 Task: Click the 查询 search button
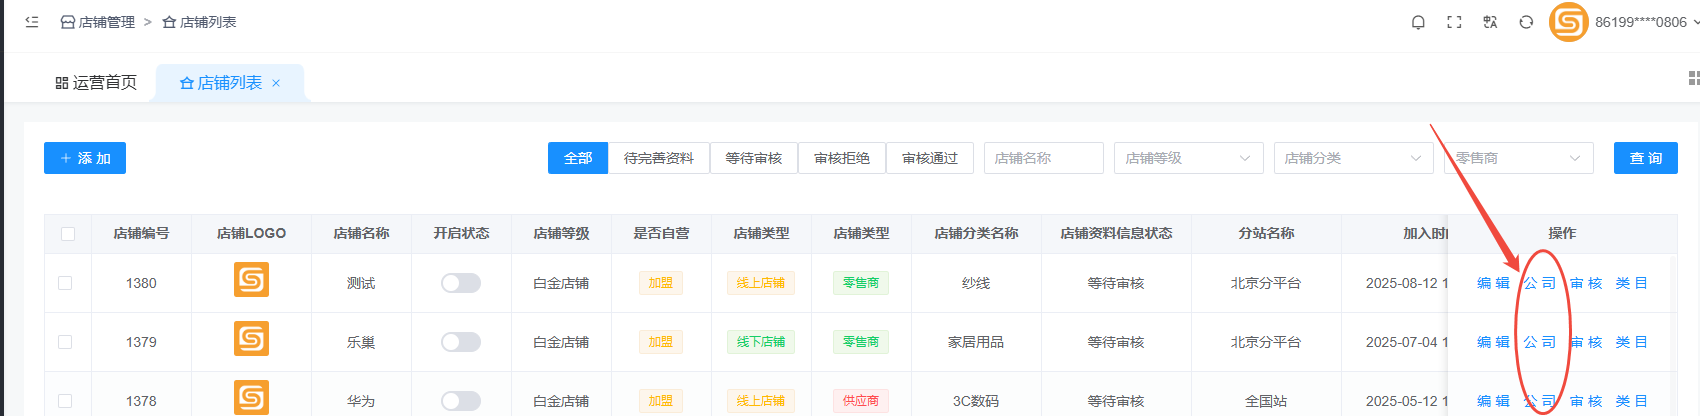pyautogui.click(x=1645, y=158)
